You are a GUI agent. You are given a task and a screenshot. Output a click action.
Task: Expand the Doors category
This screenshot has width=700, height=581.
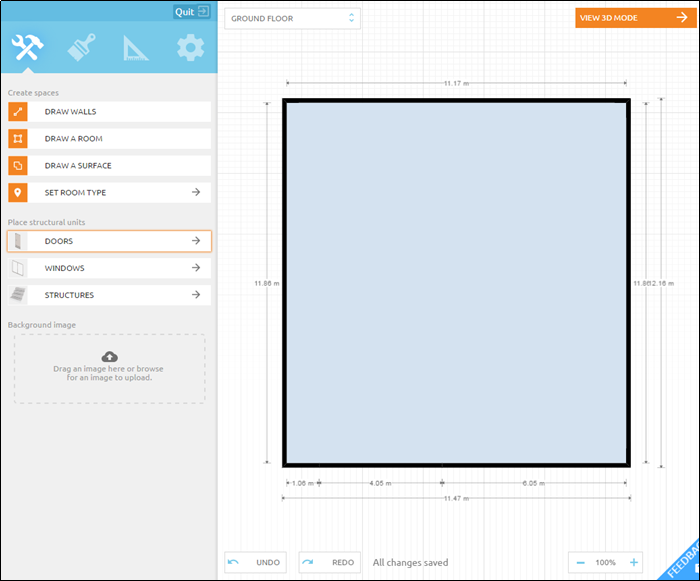109,241
